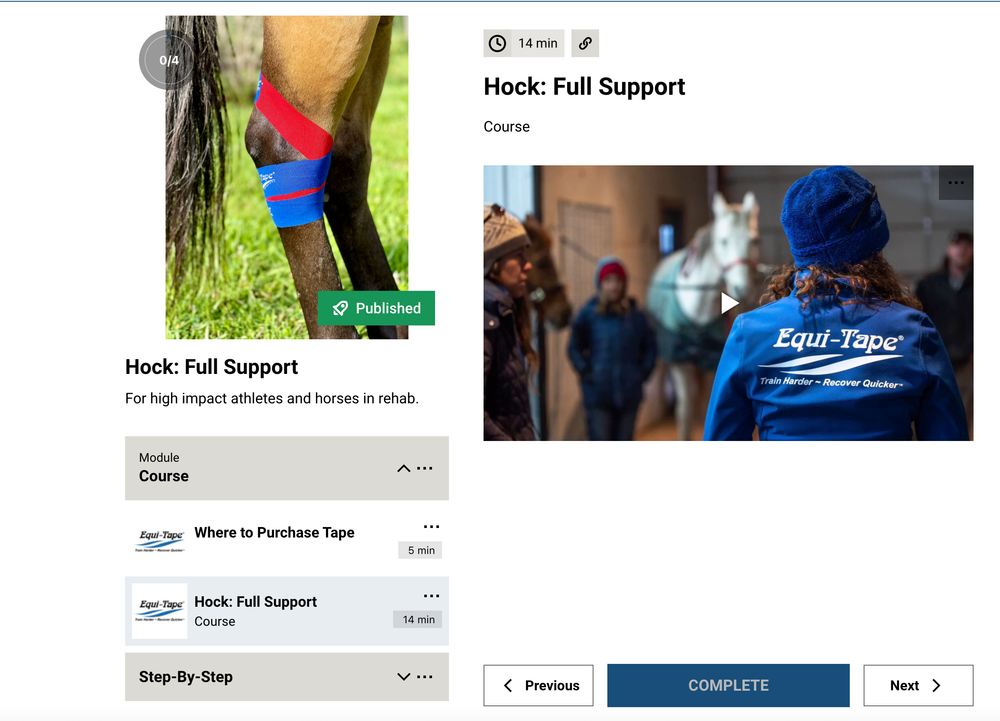Collapse the Course module section
The width and height of the screenshot is (1000, 721).
pos(403,468)
